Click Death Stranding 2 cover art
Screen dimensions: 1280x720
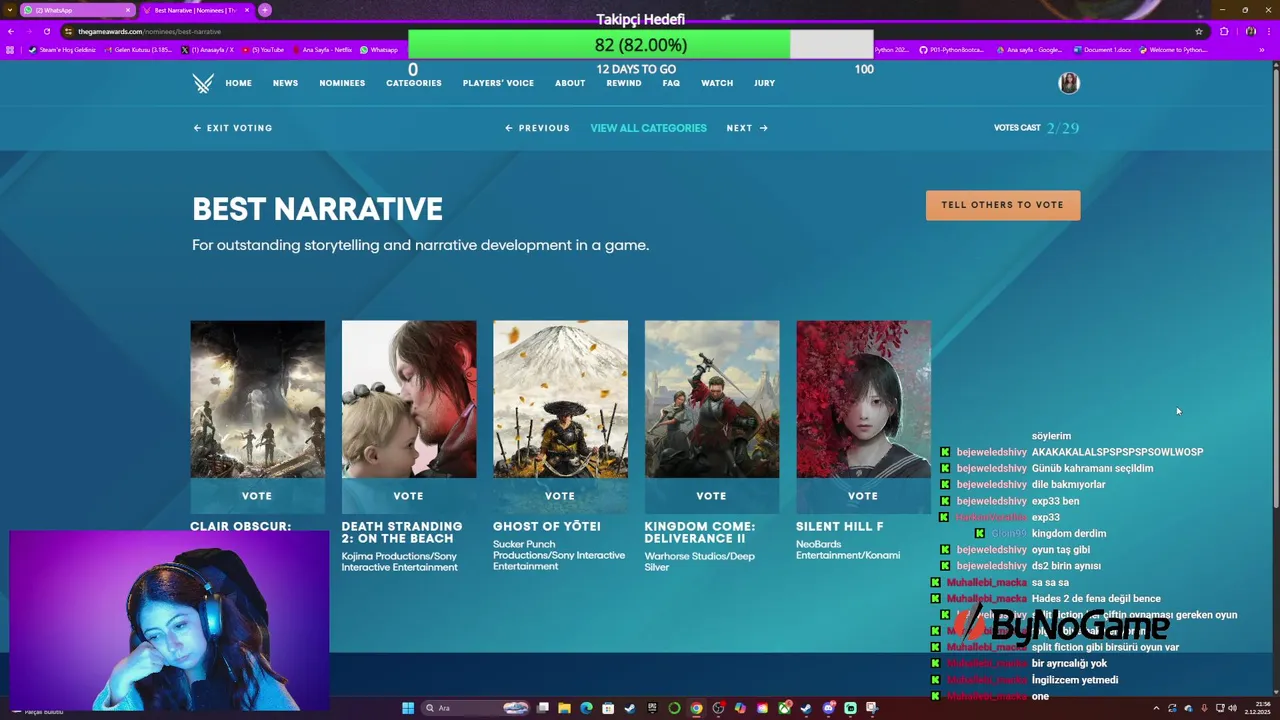[x=409, y=399]
